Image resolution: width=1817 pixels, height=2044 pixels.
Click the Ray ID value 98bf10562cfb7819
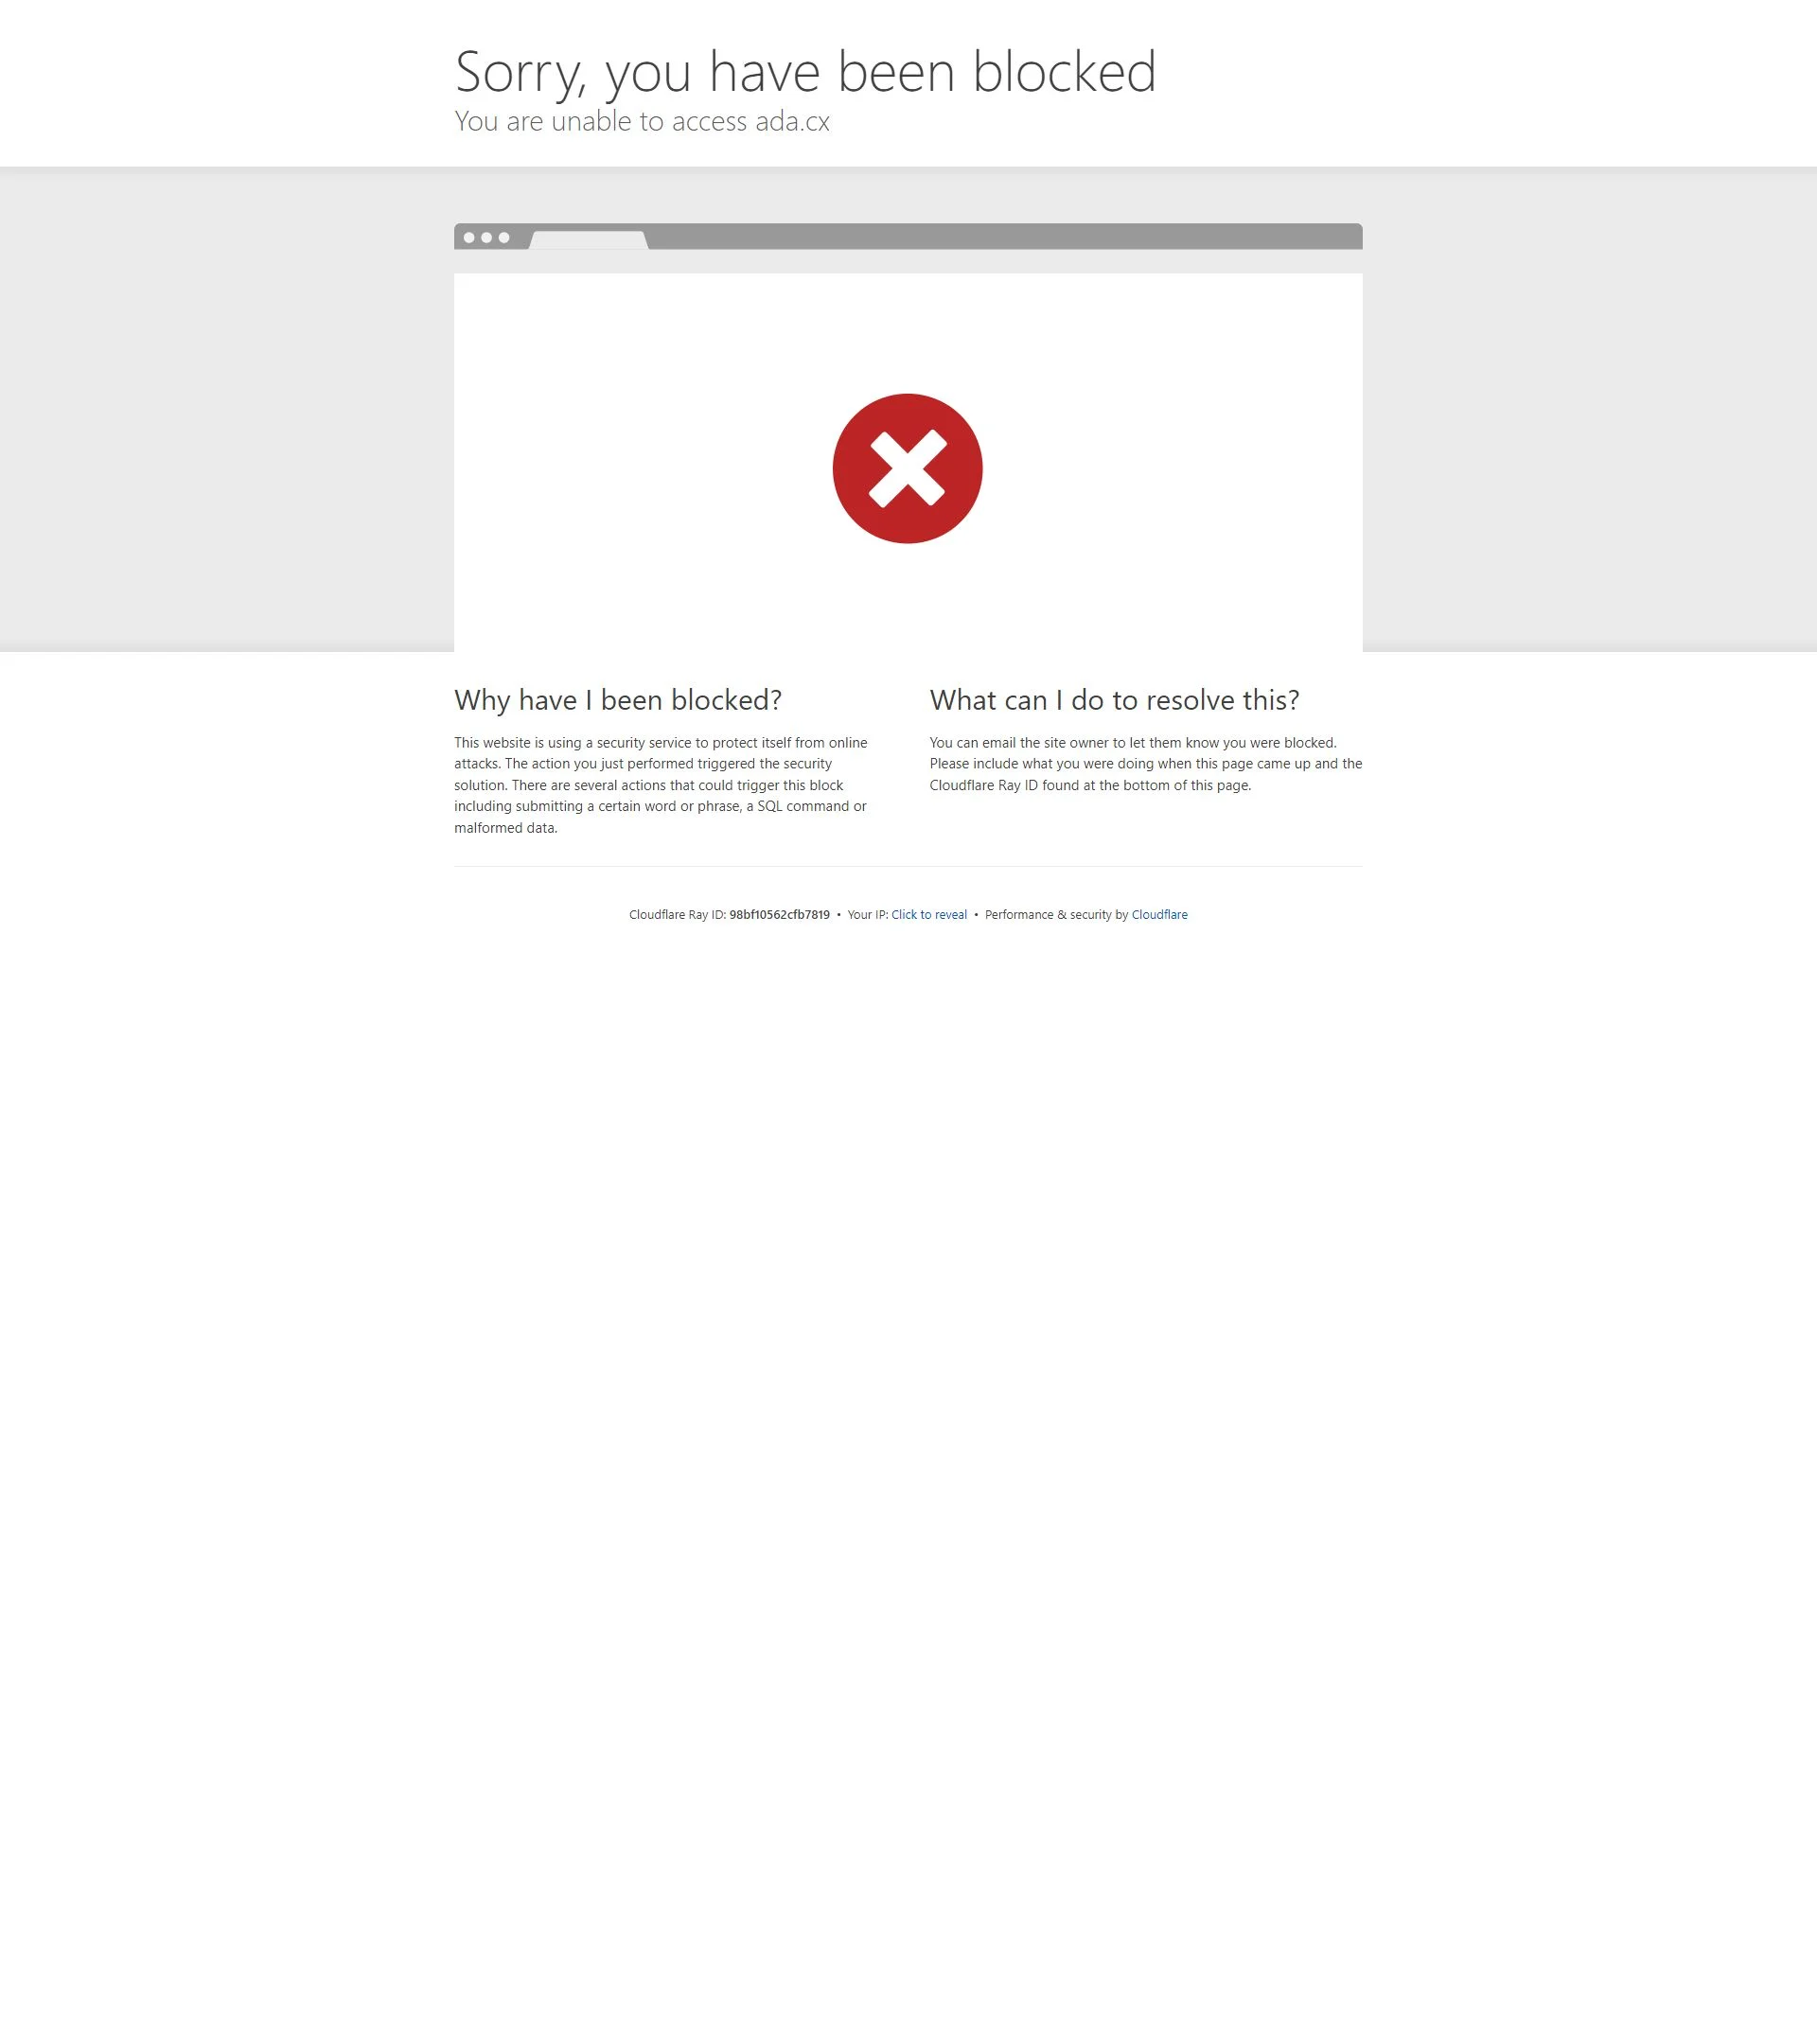click(x=779, y=915)
